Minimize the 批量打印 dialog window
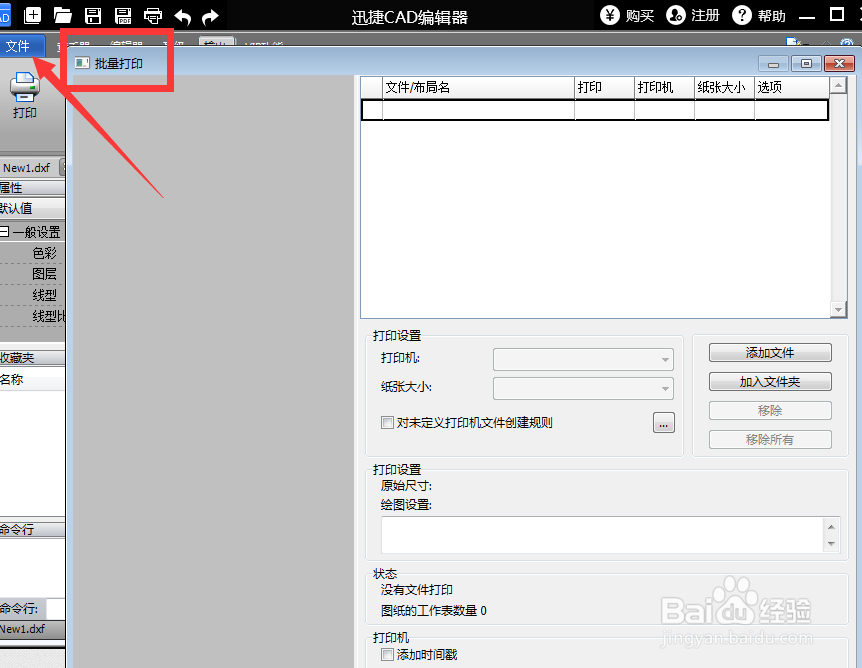862x668 pixels. [x=773, y=64]
